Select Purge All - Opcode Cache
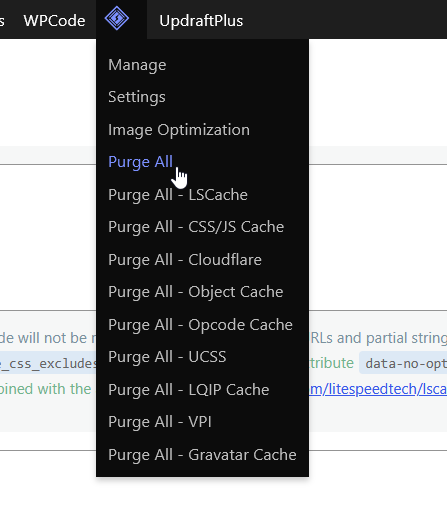 click(x=200, y=325)
